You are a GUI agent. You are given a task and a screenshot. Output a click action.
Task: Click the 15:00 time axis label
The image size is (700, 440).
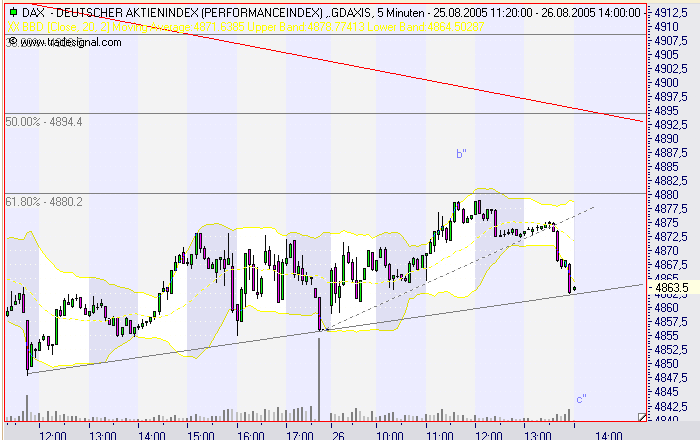(x=201, y=435)
